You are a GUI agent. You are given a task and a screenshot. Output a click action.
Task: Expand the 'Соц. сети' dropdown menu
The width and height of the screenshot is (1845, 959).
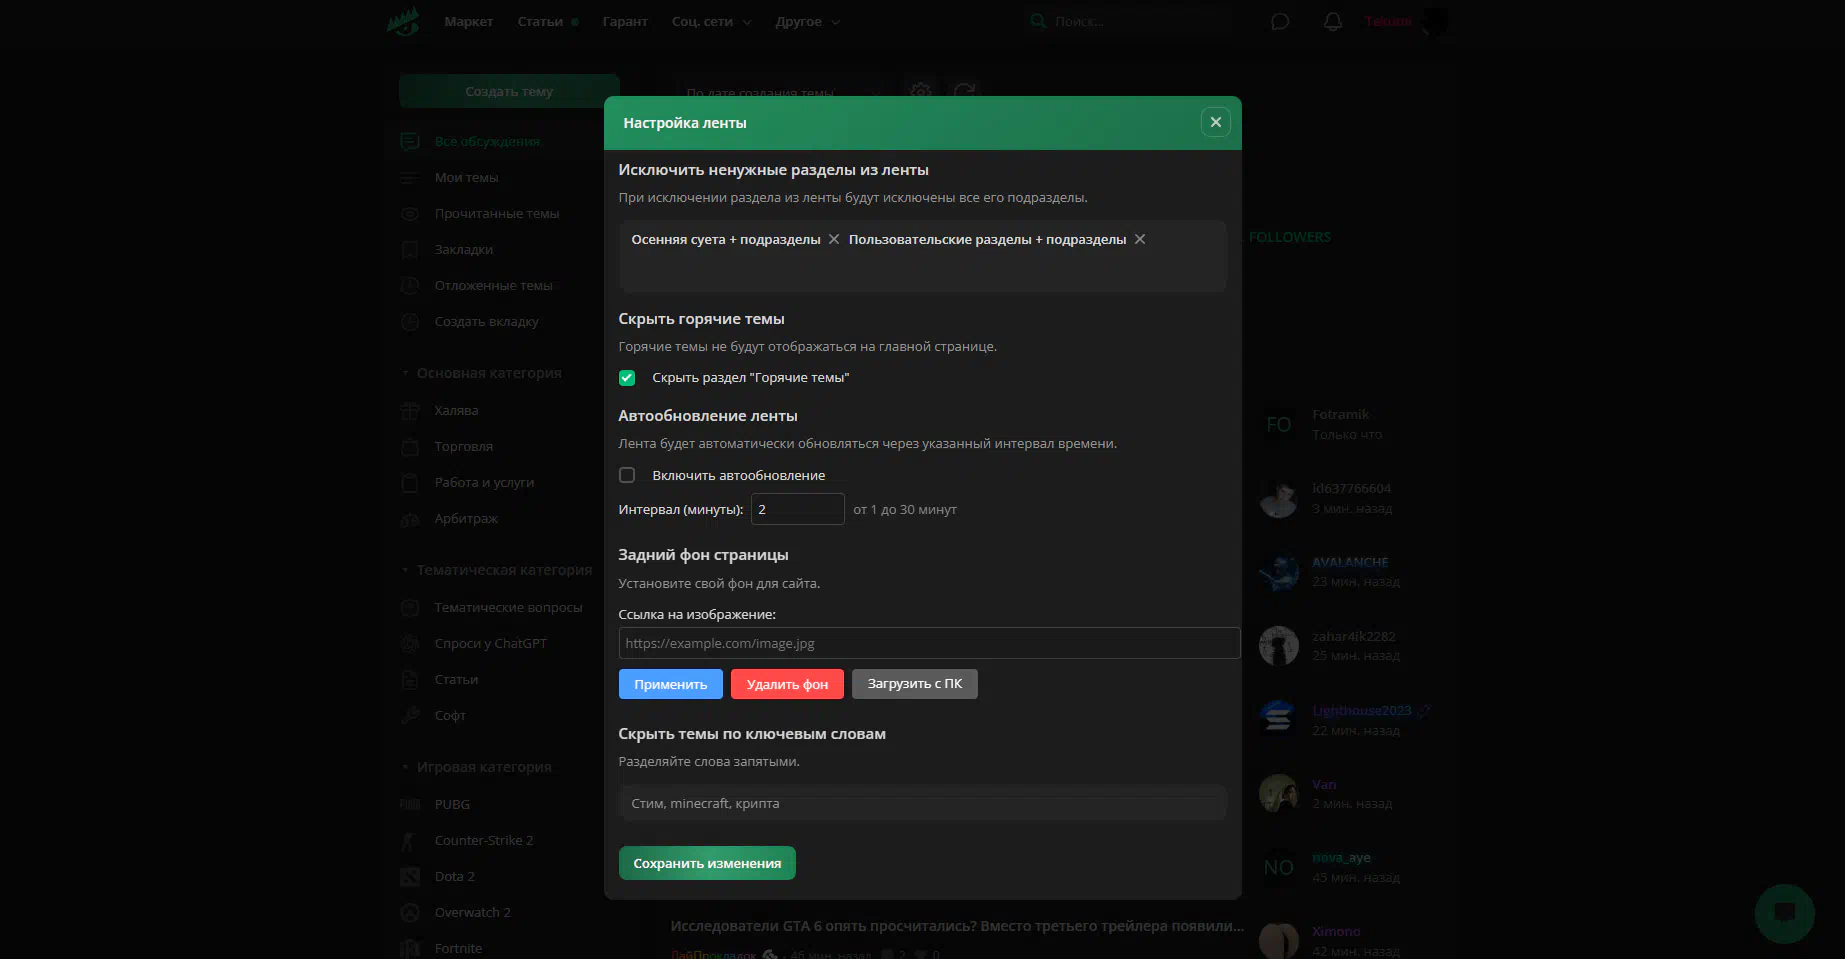tap(711, 22)
